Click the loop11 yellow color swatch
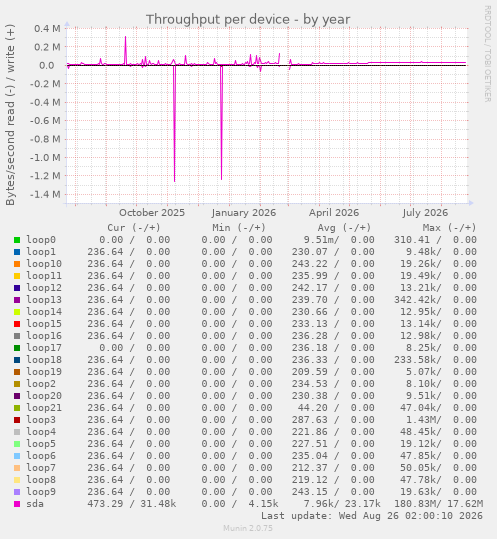 (17, 276)
